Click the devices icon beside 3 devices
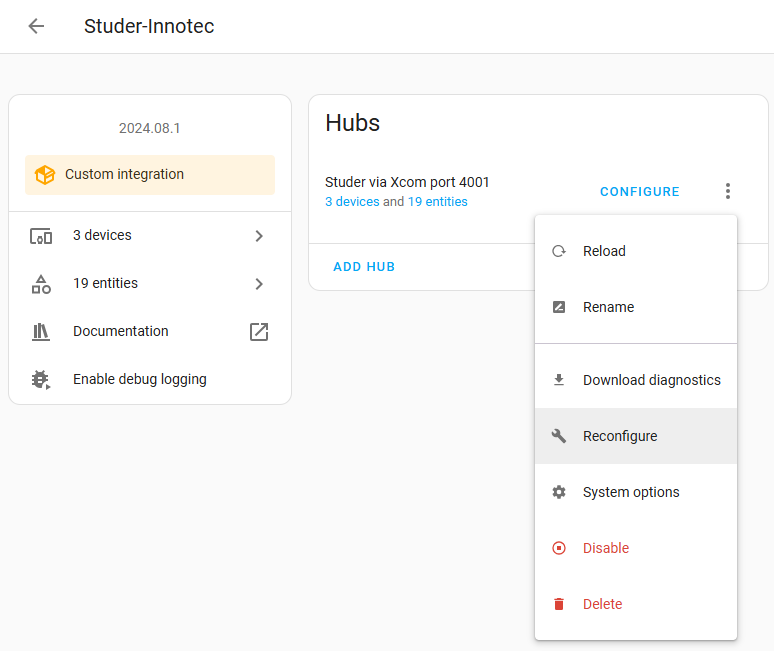774x651 pixels. click(x=41, y=236)
